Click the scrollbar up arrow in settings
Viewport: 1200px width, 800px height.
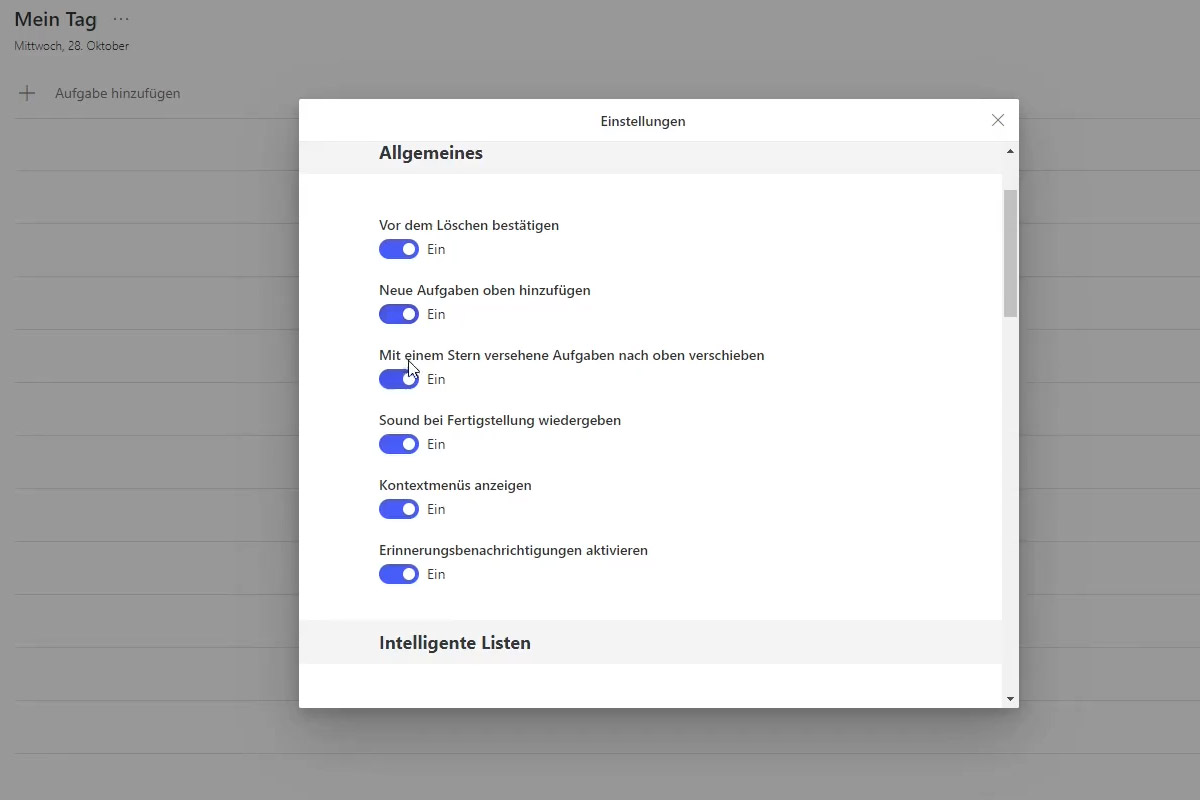pyautogui.click(x=1010, y=151)
